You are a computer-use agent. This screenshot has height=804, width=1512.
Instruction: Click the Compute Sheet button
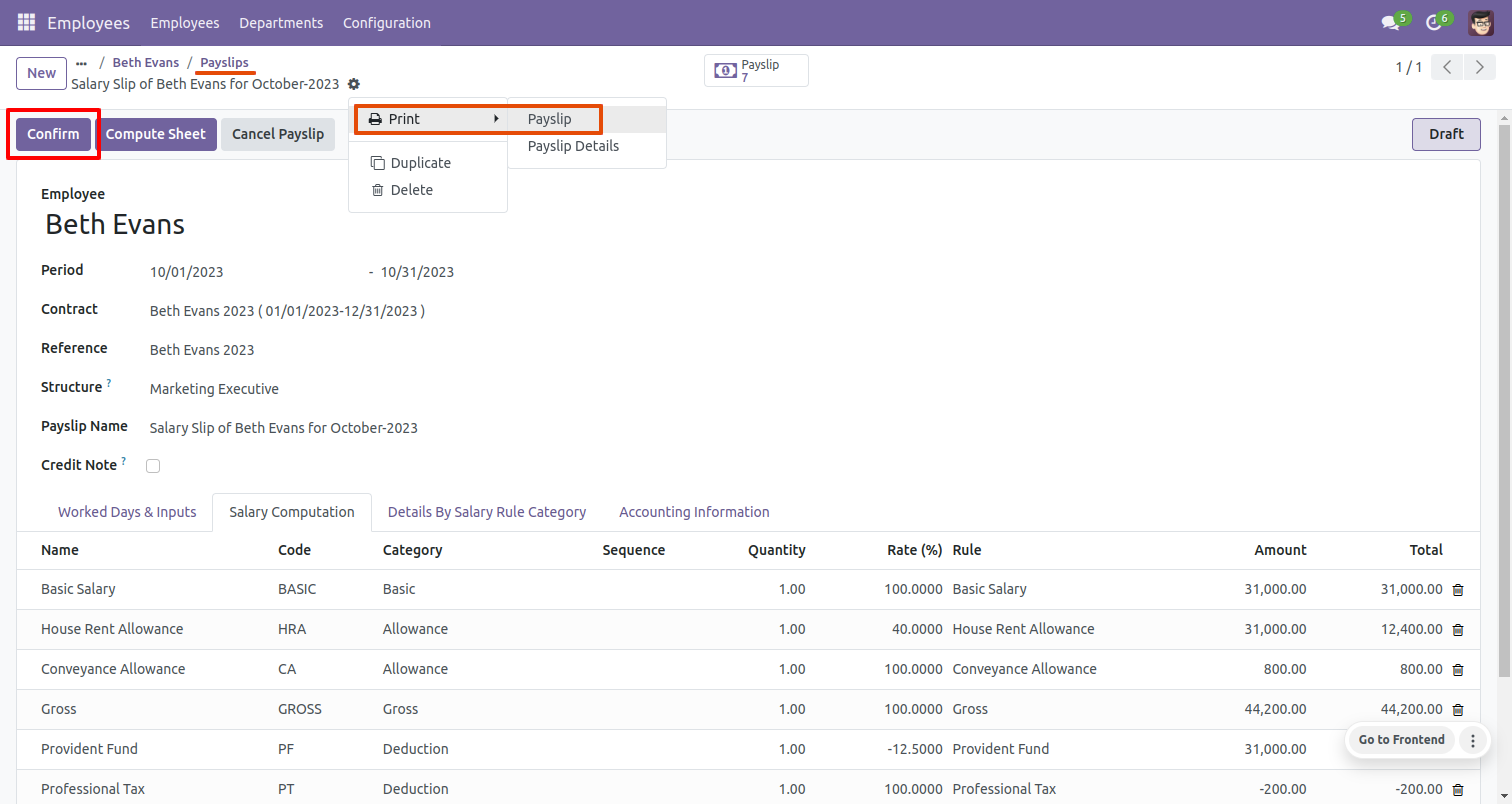tap(156, 134)
